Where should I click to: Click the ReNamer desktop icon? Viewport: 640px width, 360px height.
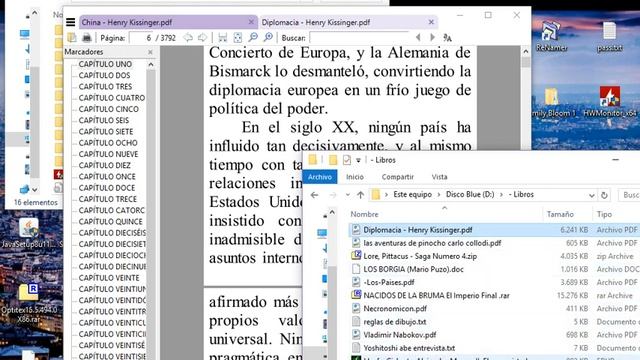click(551, 37)
